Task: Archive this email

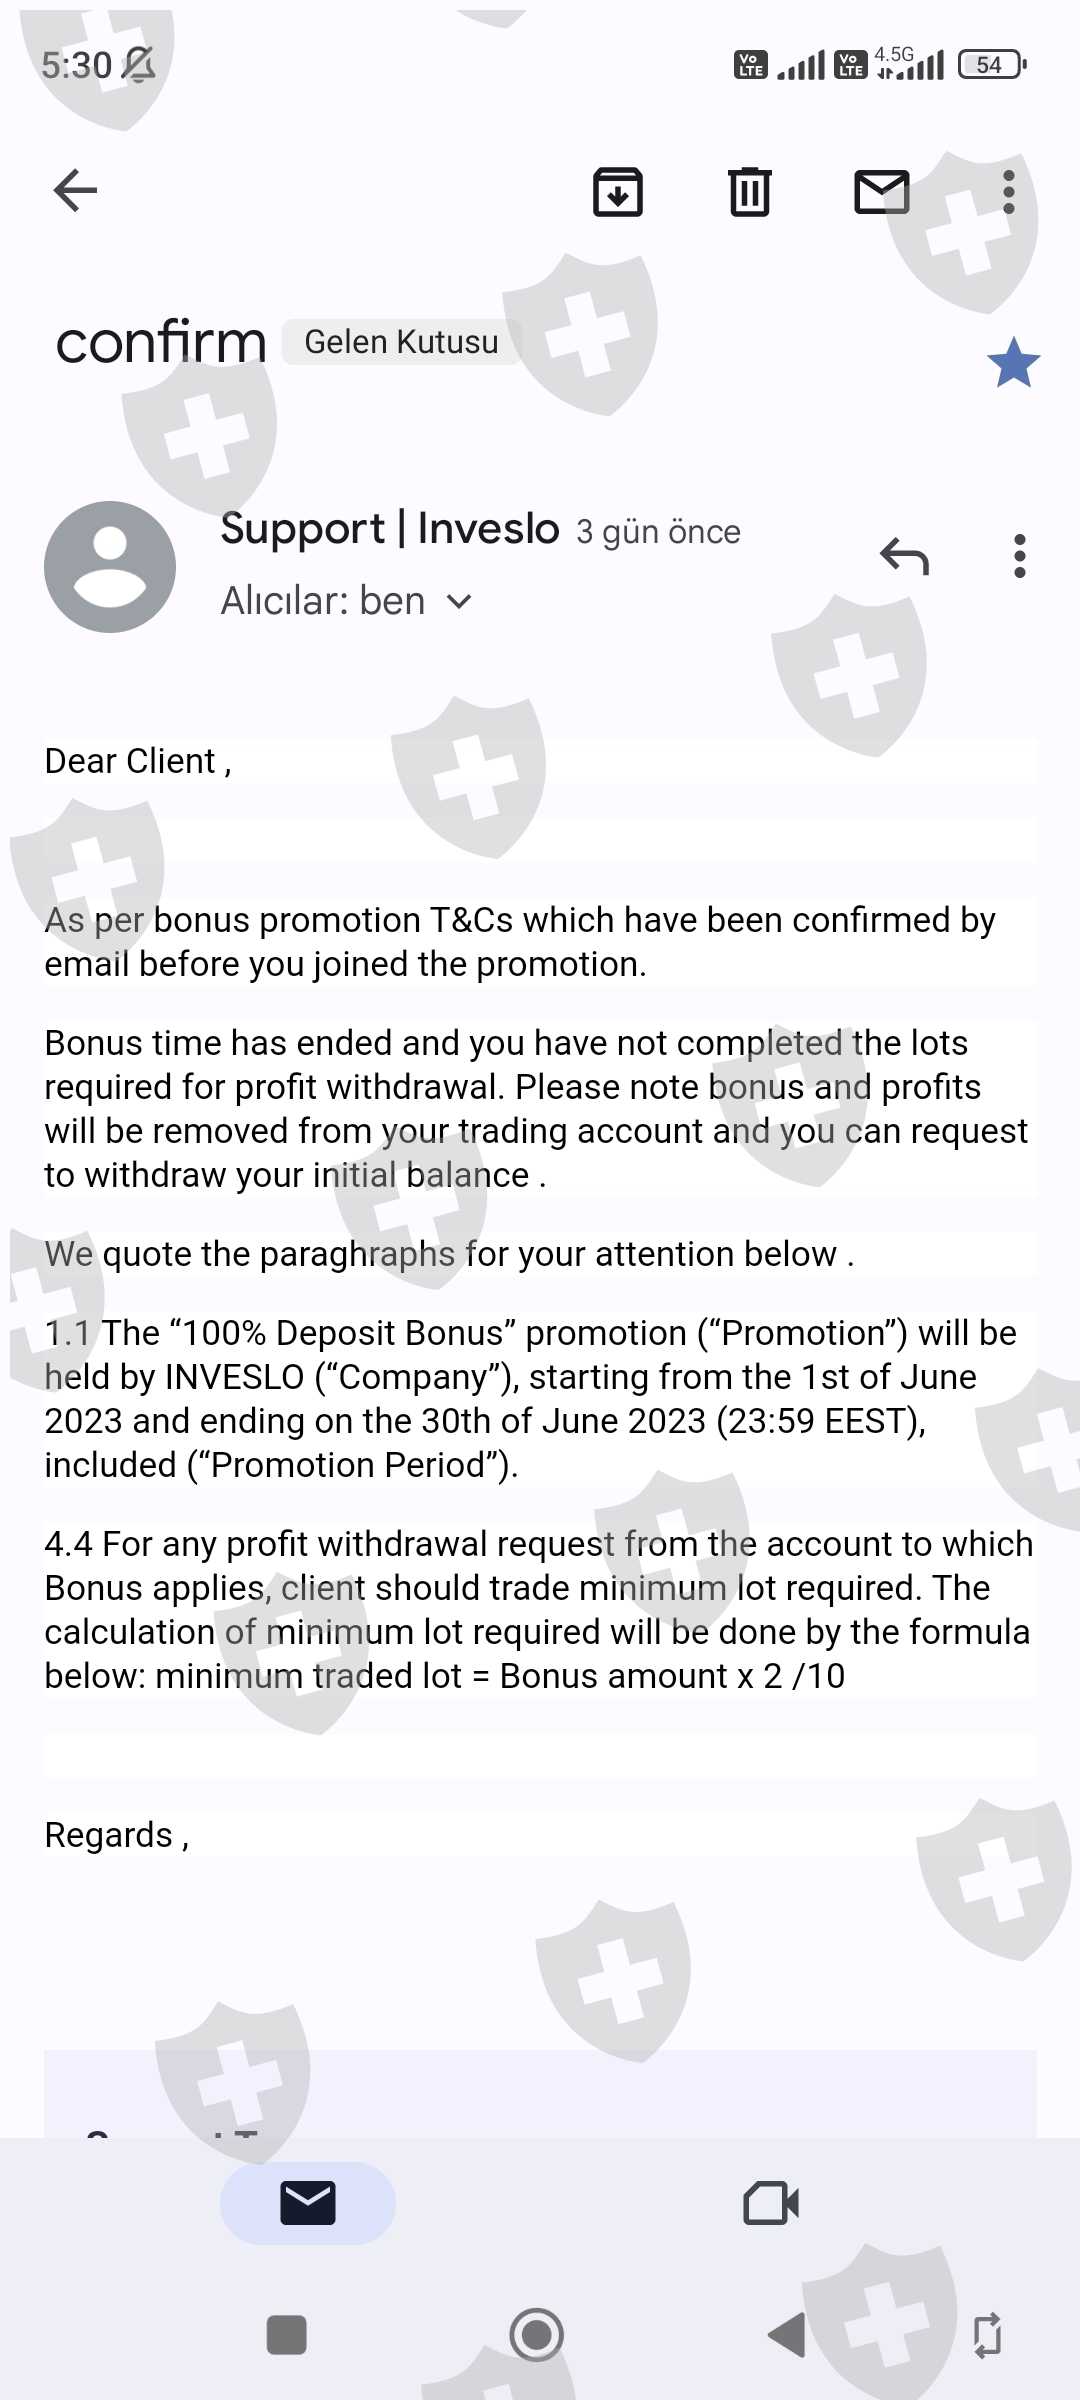Action: click(618, 191)
